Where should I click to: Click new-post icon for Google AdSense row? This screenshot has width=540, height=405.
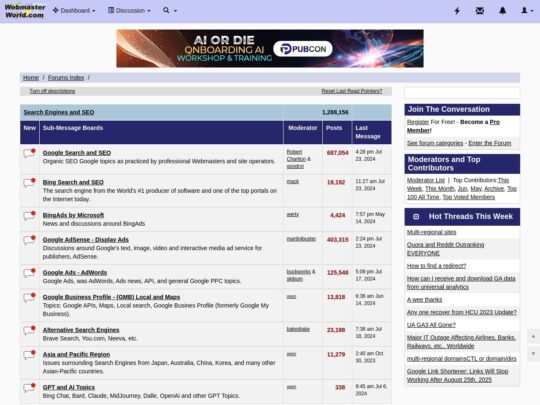[30, 240]
